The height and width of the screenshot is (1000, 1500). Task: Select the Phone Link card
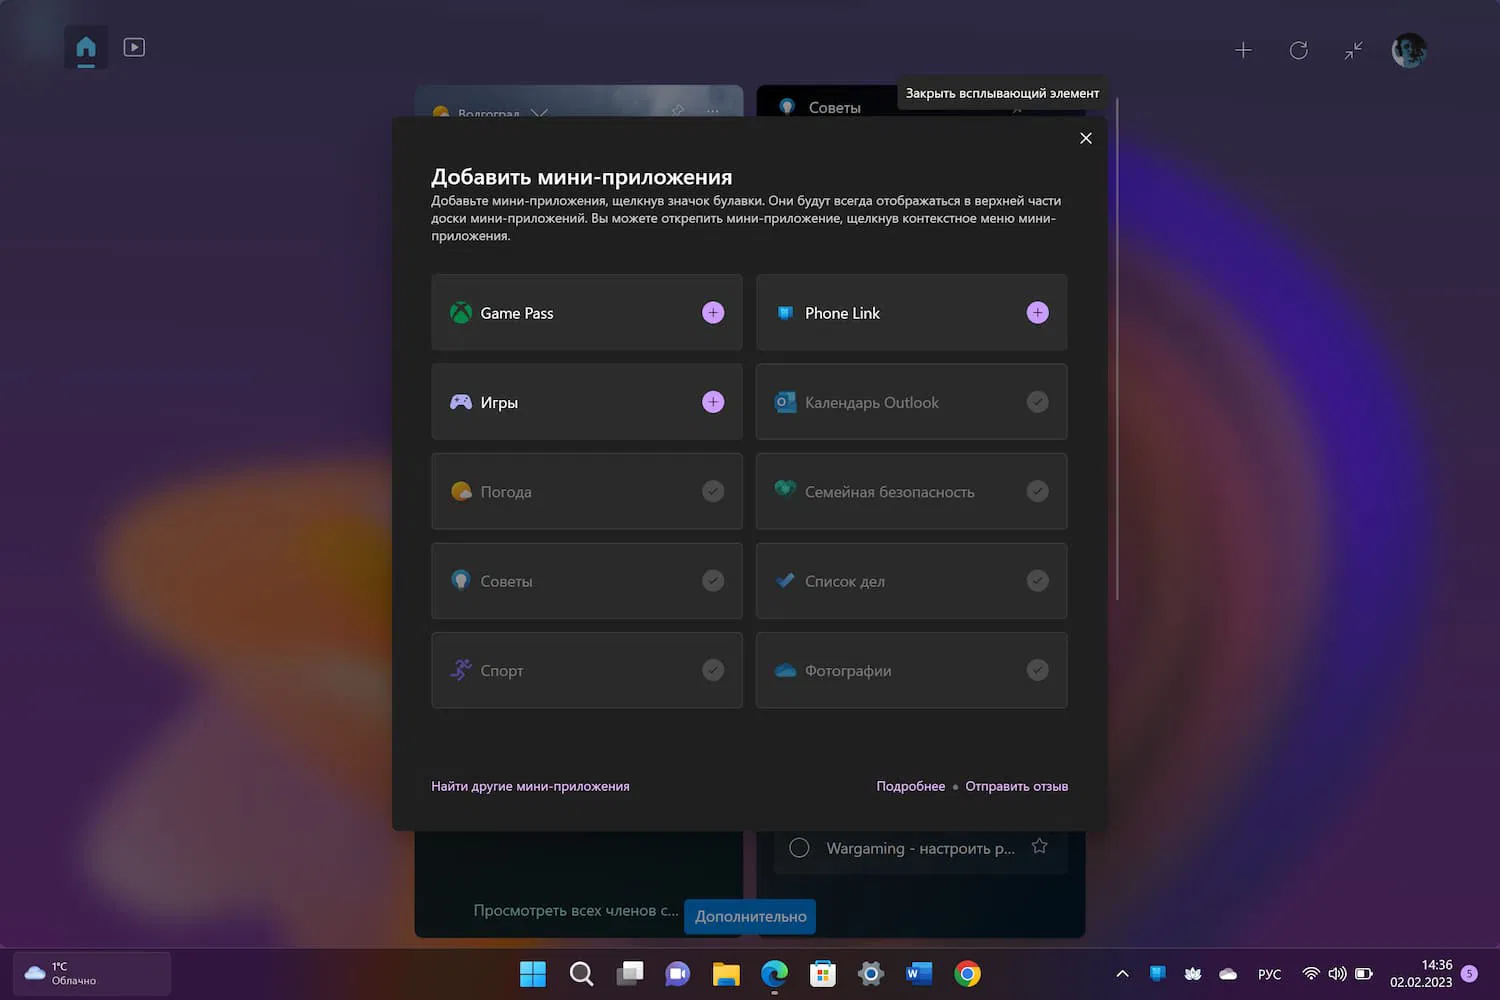tap(911, 313)
